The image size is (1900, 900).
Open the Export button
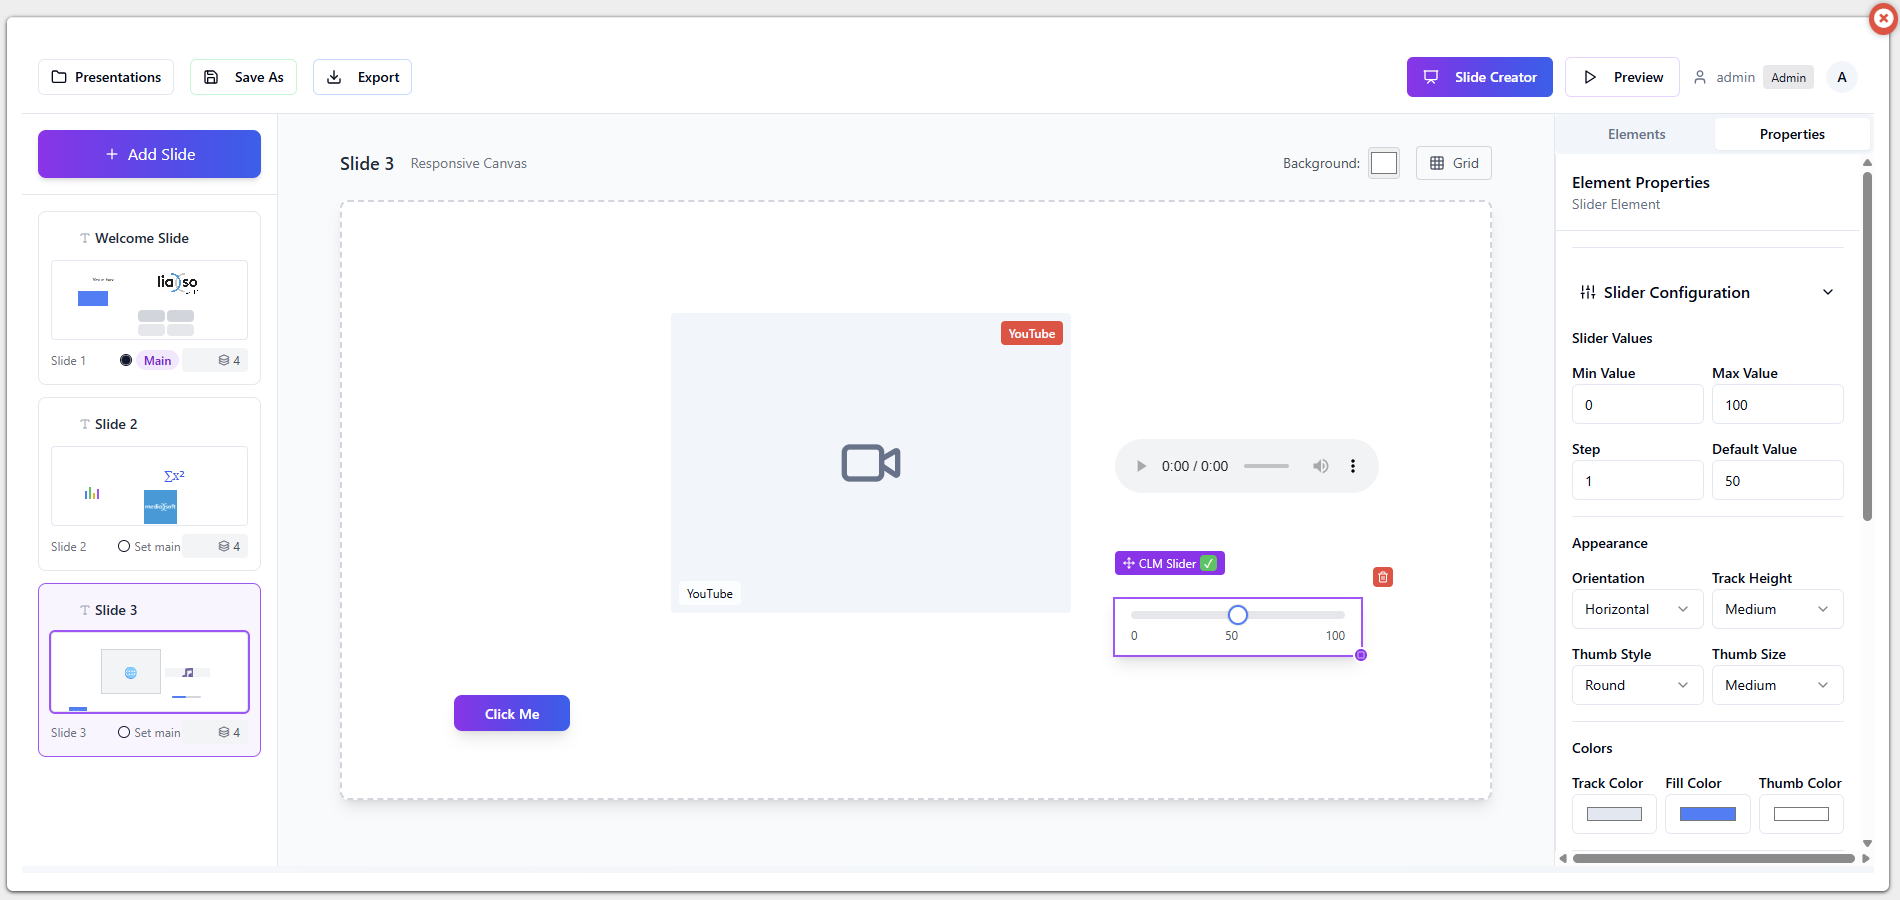362,77
